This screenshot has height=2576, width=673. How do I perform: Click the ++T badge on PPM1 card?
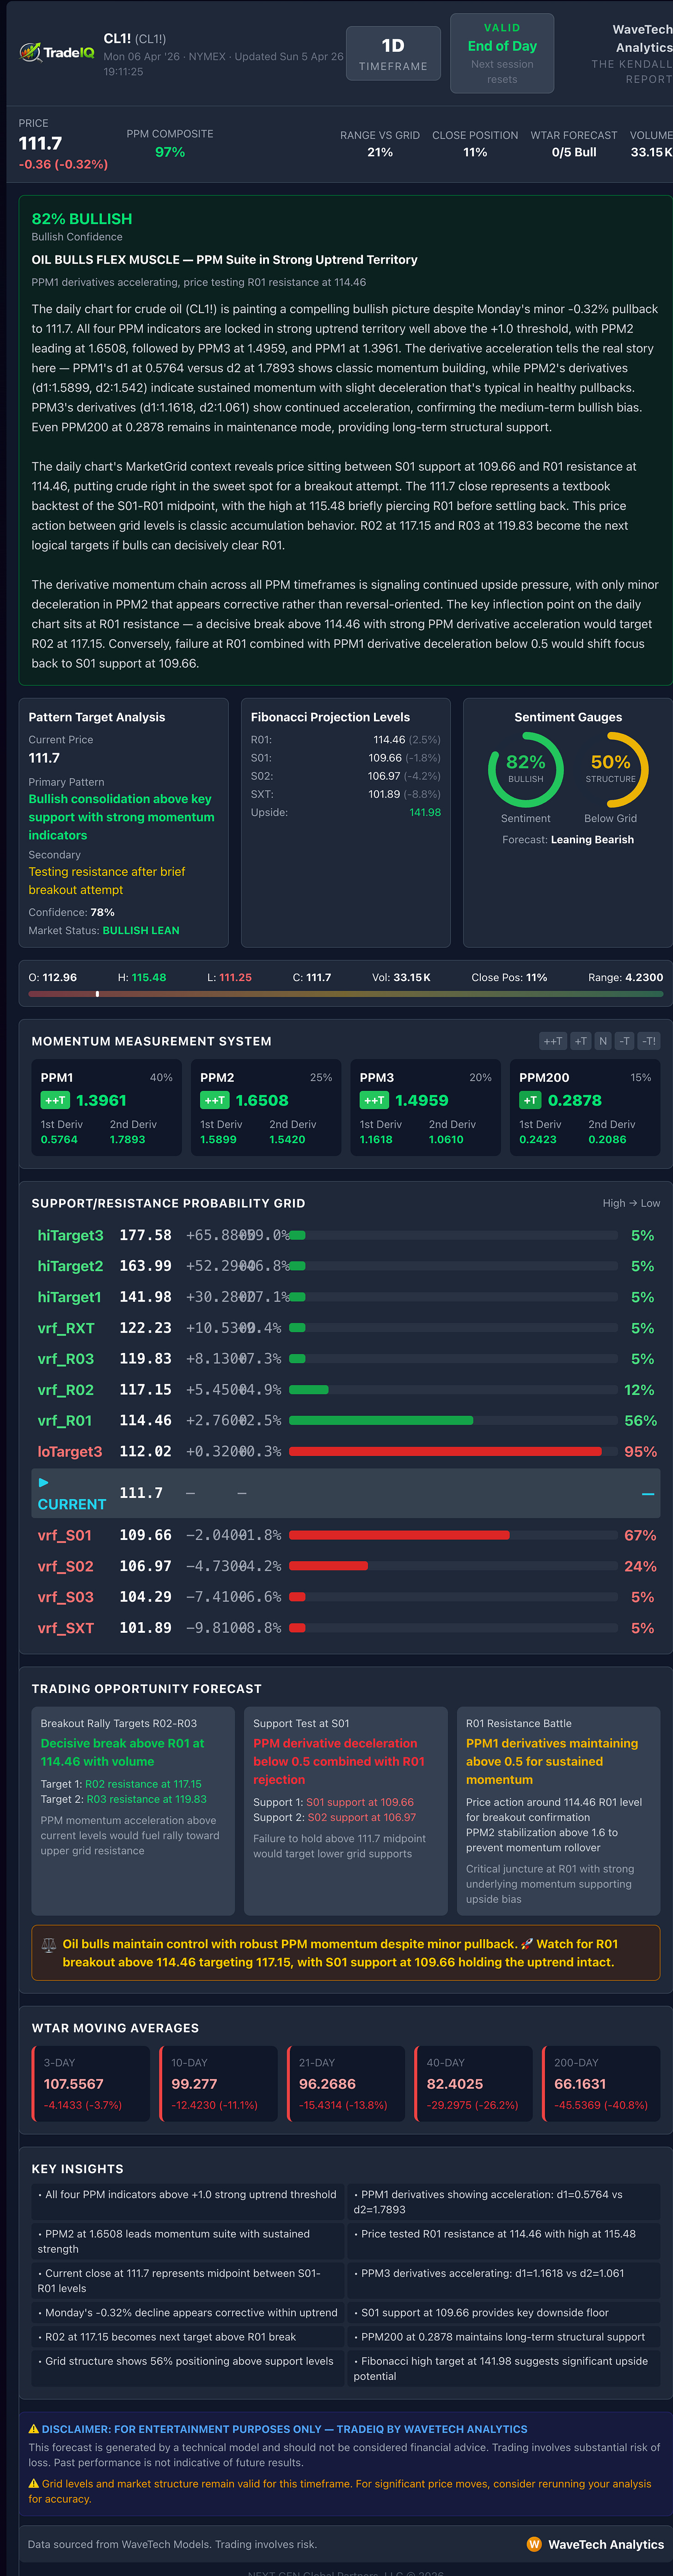coord(55,1100)
